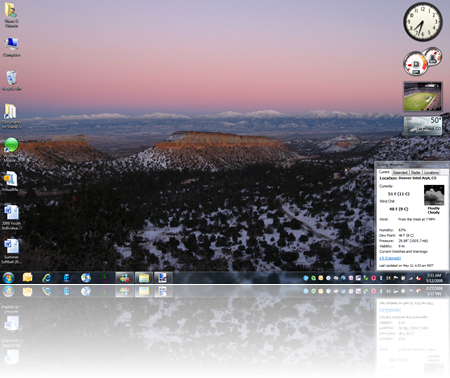
Task: Switch to the Extended tab in weather window
Action: (x=400, y=172)
